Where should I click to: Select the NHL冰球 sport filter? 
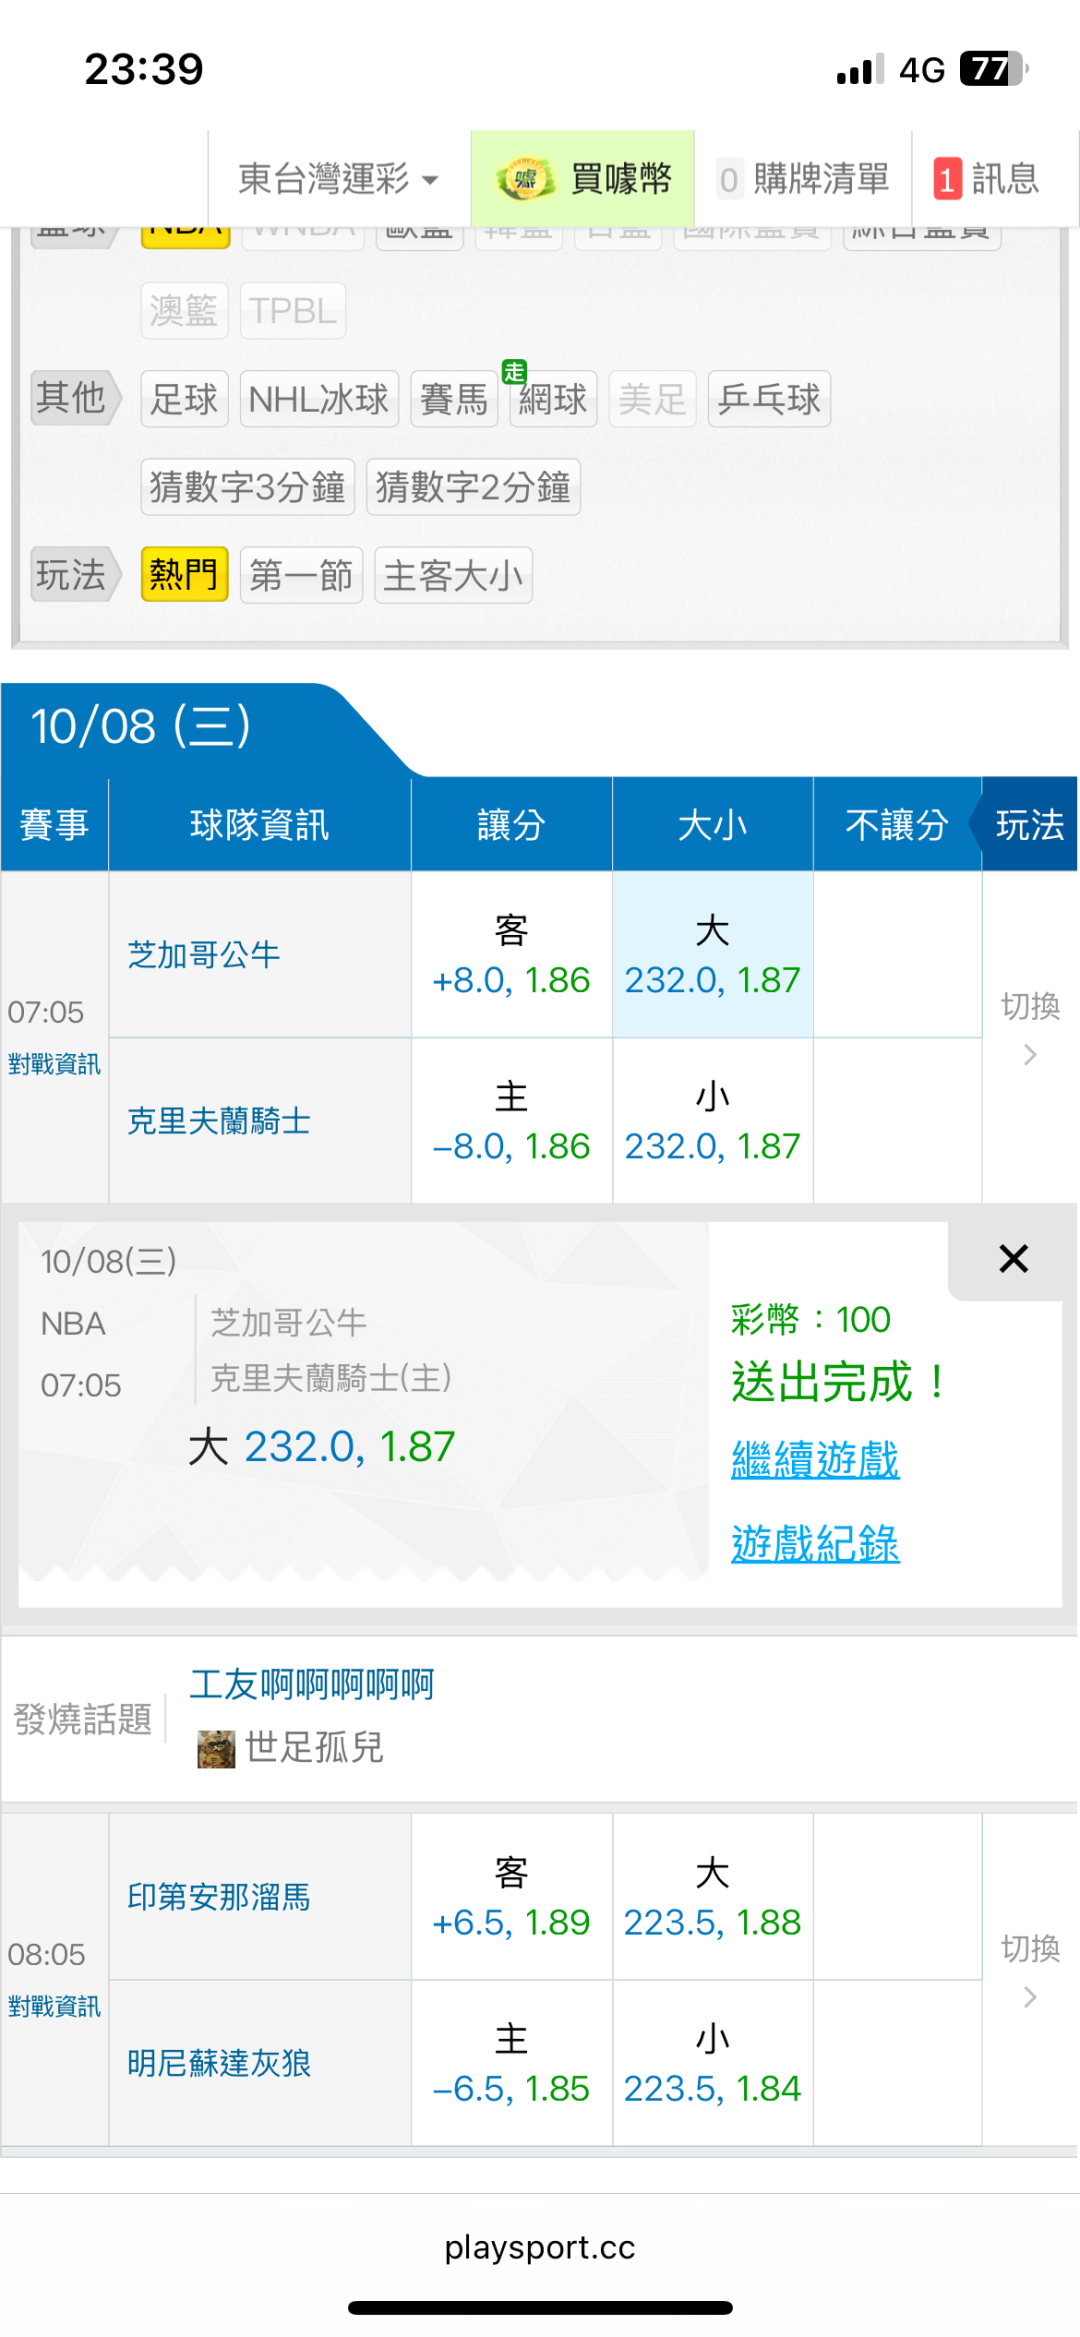click(319, 399)
